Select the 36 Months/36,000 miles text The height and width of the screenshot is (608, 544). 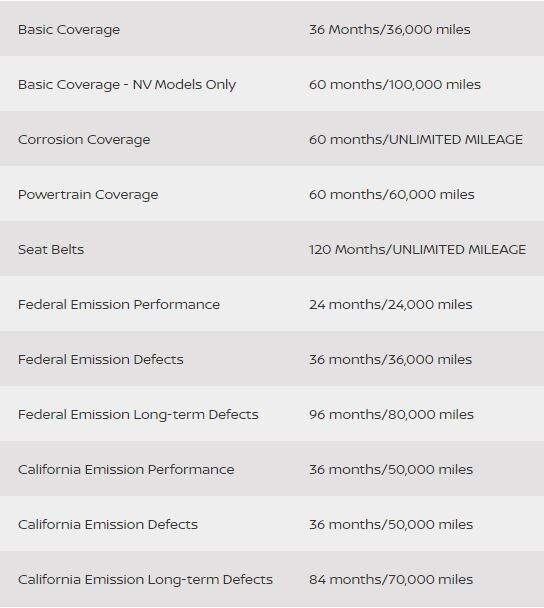[390, 29]
